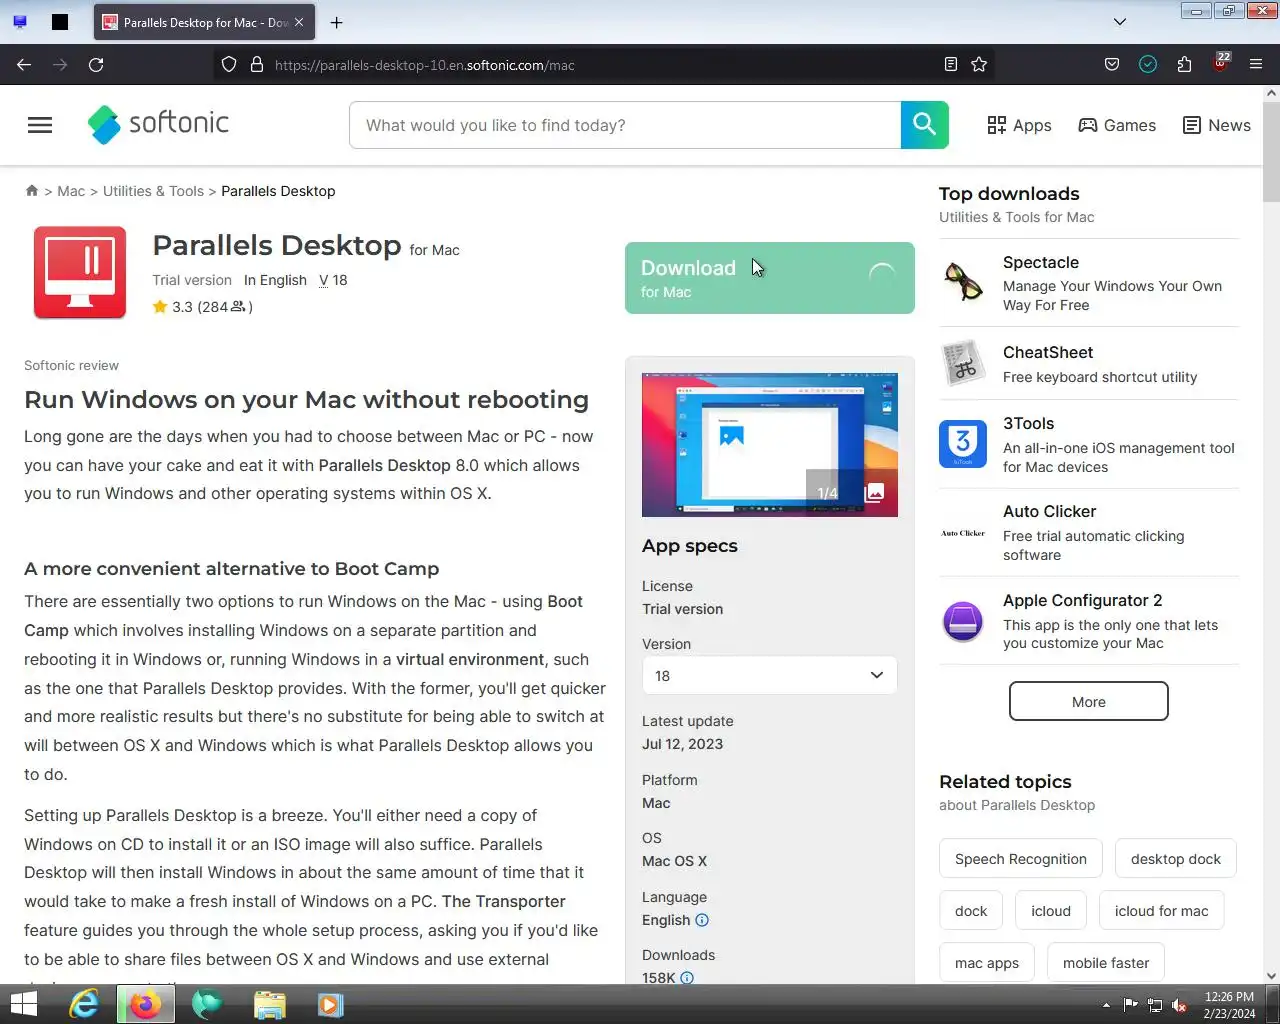Go to Utilities & Tools breadcrumb
The width and height of the screenshot is (1280, 1024).
point(153,191)
